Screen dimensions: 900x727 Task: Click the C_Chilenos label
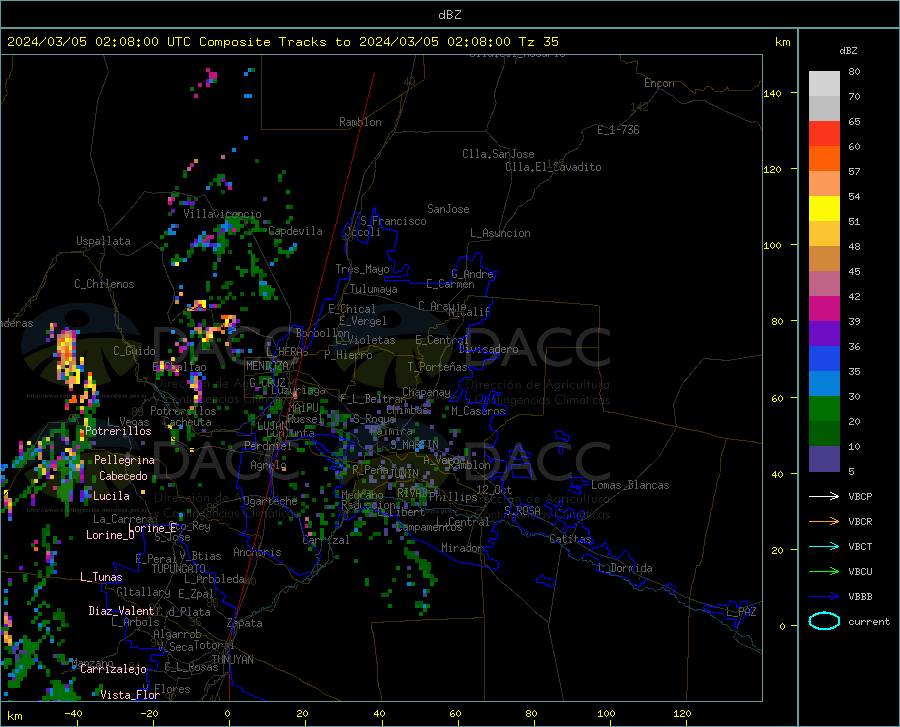coord(104,284)
